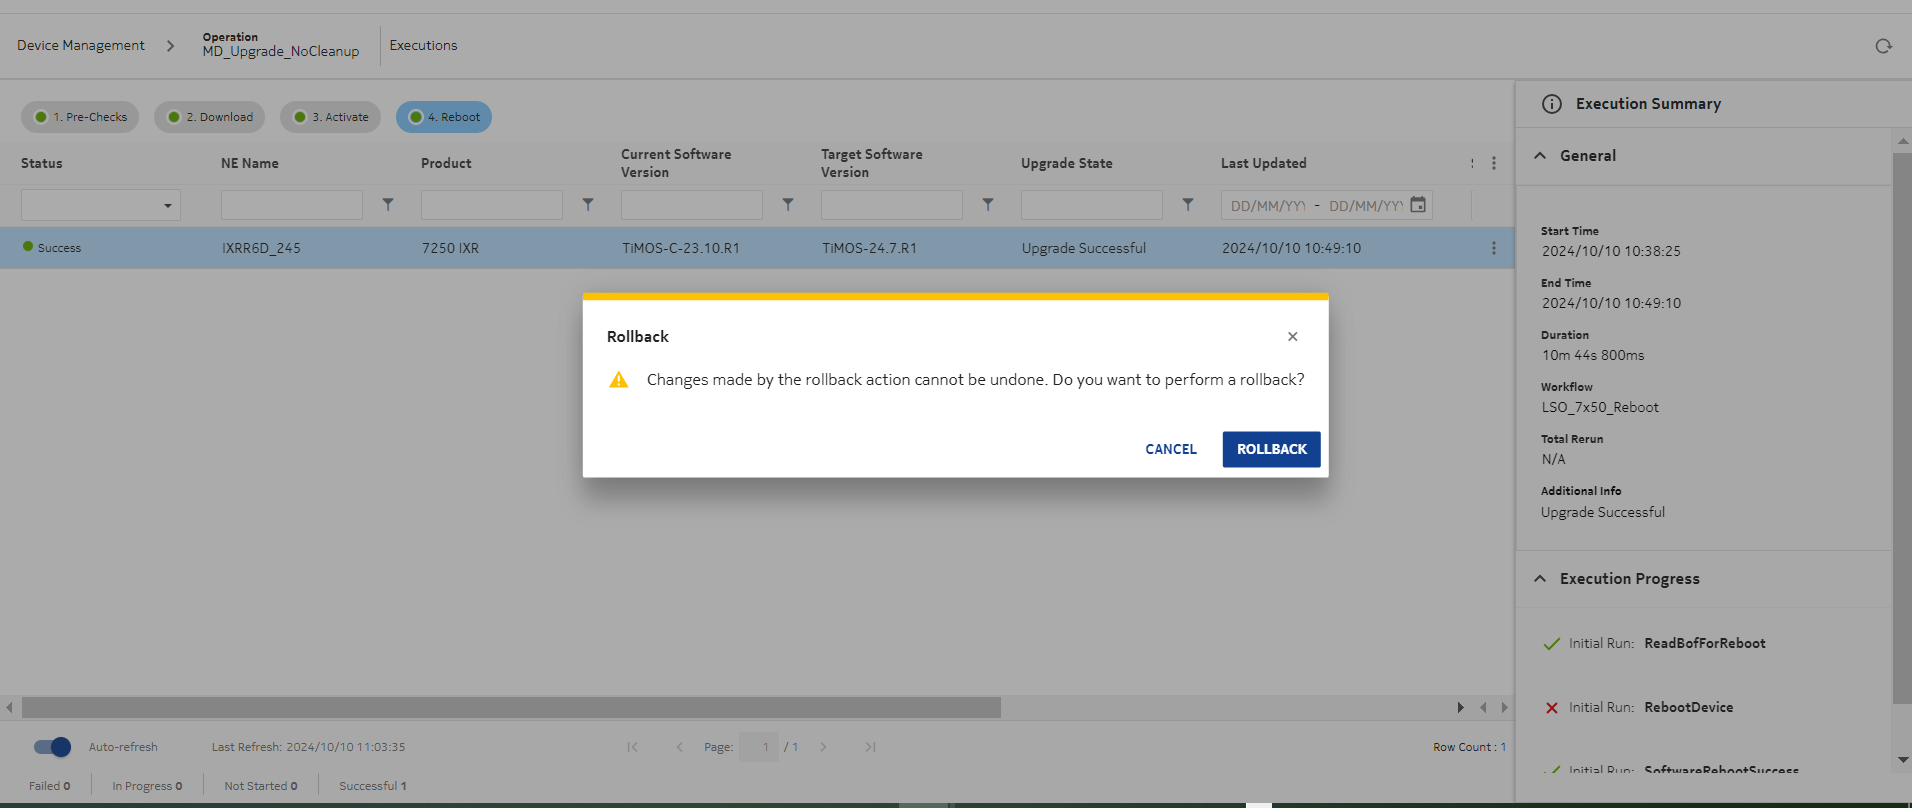Viewport: 1912px width, 808px height.
Task: Open the Status filter dropdown
Action: coord(101,205)
